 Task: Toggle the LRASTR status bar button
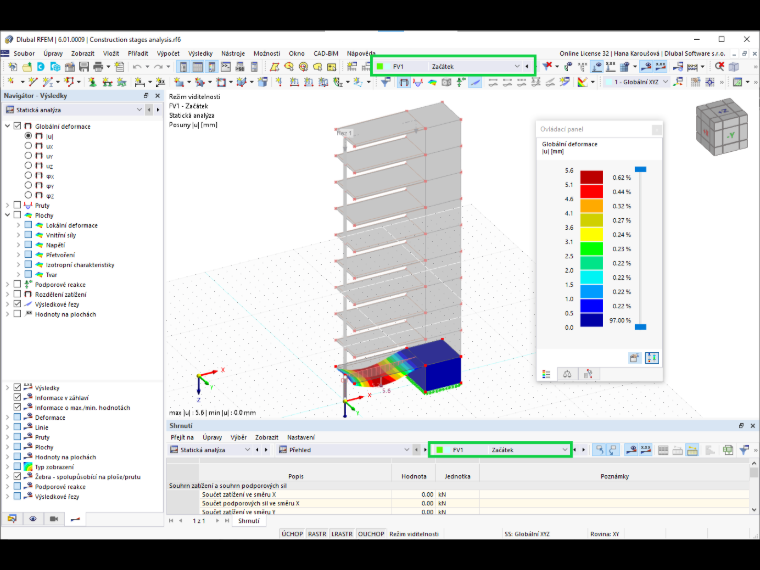tap(342, 534)
